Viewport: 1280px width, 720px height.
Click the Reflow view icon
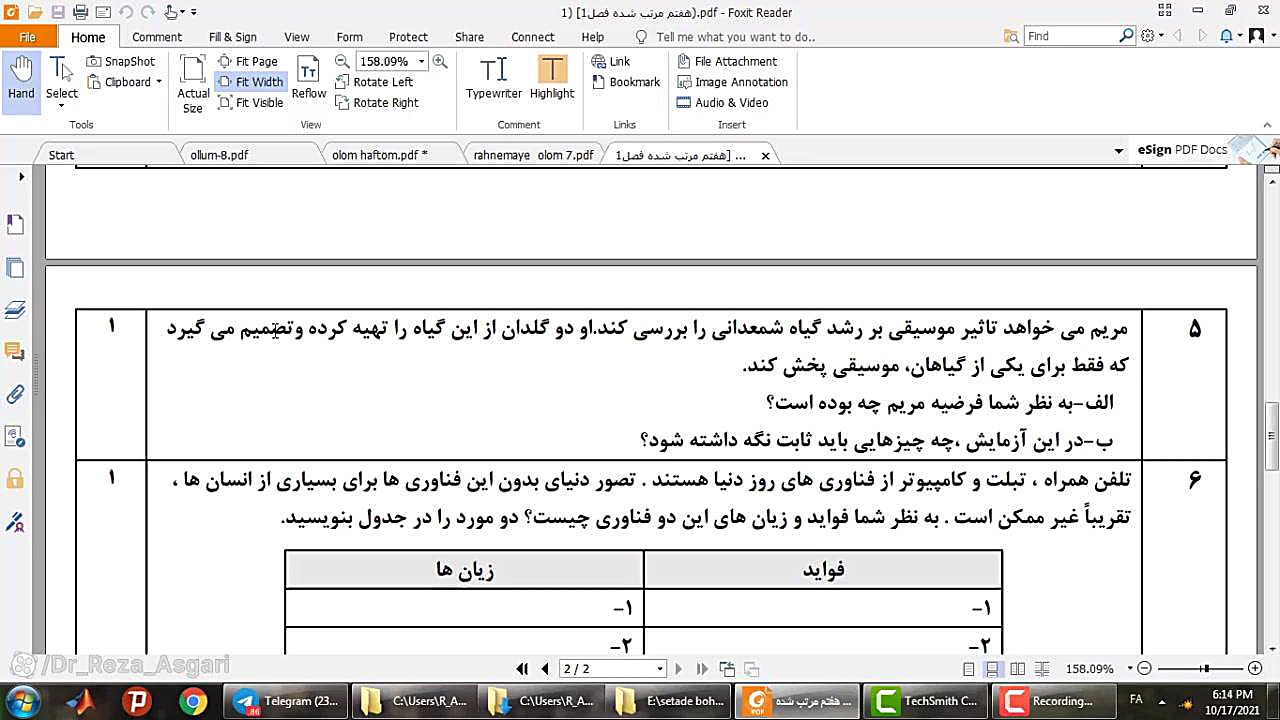(x=309, y=79)
